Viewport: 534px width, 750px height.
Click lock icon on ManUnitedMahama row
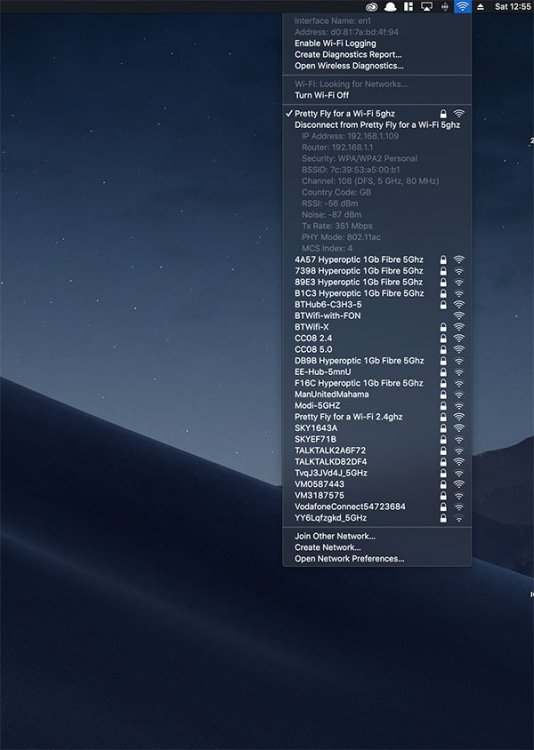pyautogui.click(x=443, y=395)
